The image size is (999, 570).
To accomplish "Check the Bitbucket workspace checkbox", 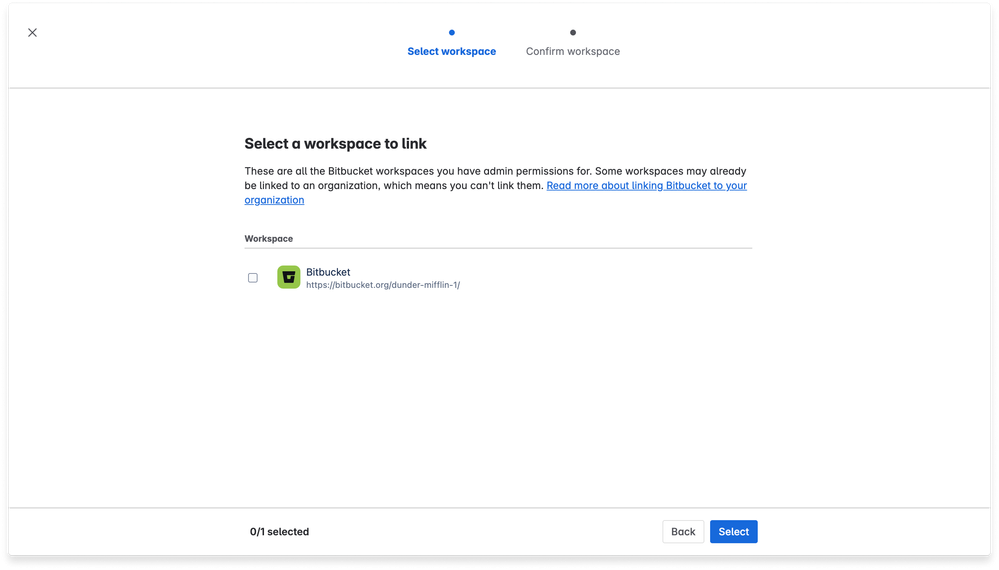I will [x=253, y=278].
